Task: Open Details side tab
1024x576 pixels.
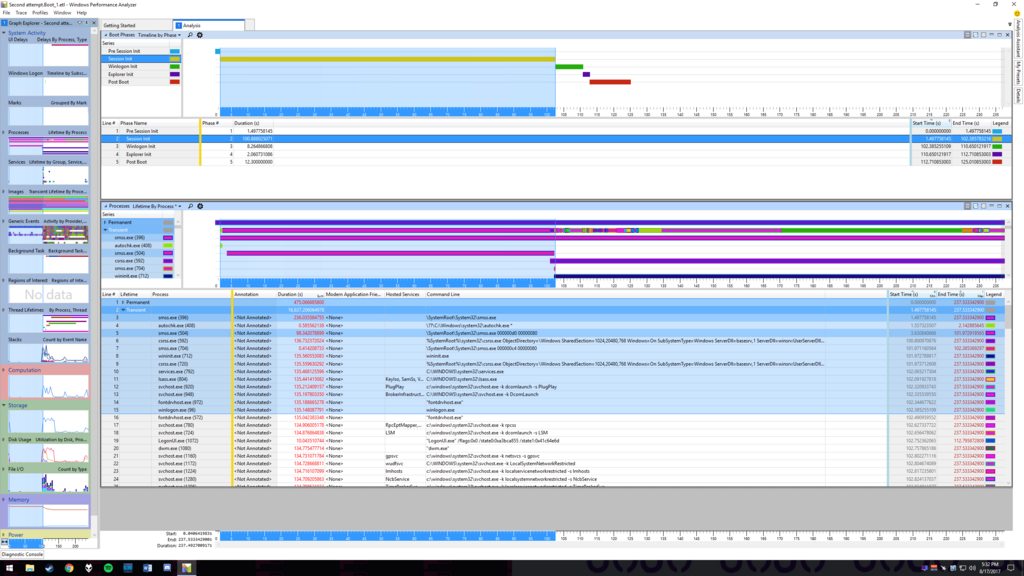Action: (1018, 95)
